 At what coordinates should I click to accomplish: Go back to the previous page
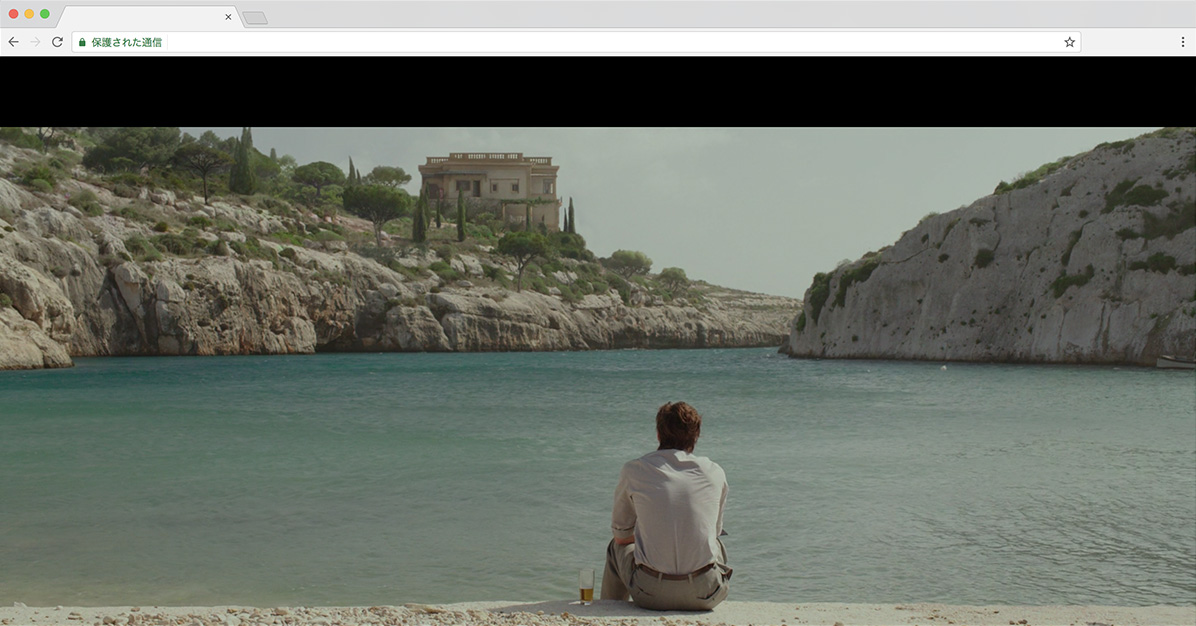(x=14, y=42)
